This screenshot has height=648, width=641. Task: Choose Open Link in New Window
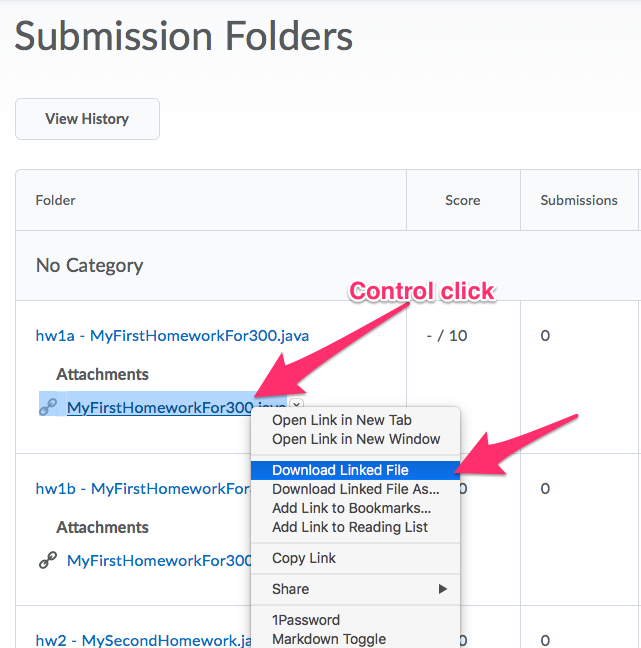click(x=356, y=439)
